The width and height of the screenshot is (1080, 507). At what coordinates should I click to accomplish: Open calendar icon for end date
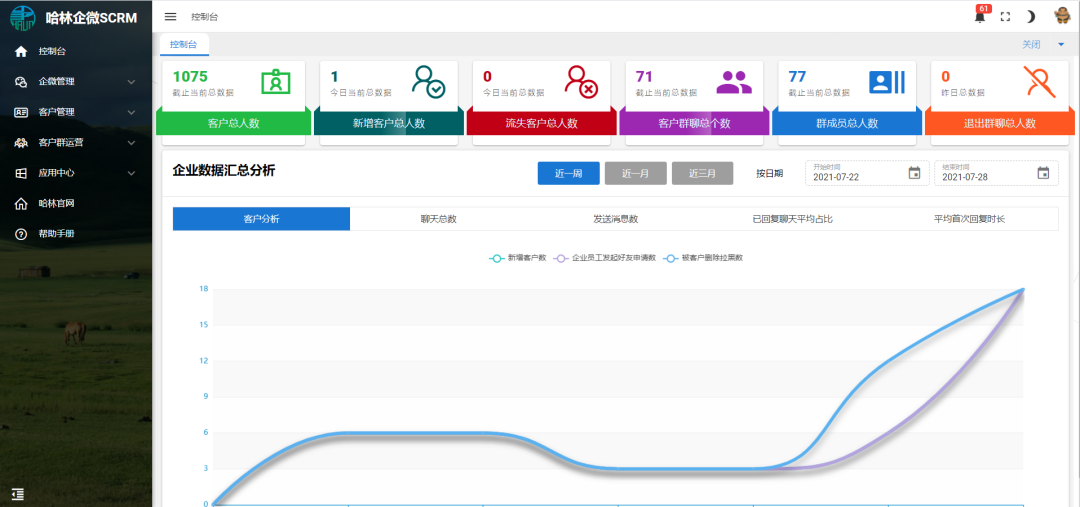tap(1043, 173)
